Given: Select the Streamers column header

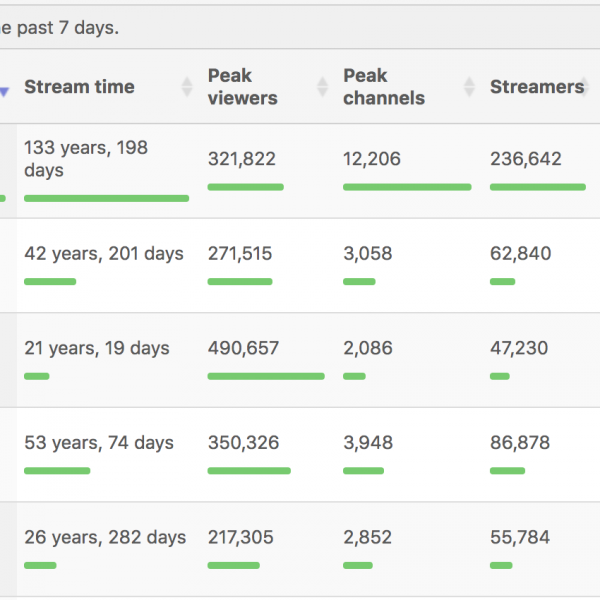Looking at the screenshot, I should coord(536,87).
